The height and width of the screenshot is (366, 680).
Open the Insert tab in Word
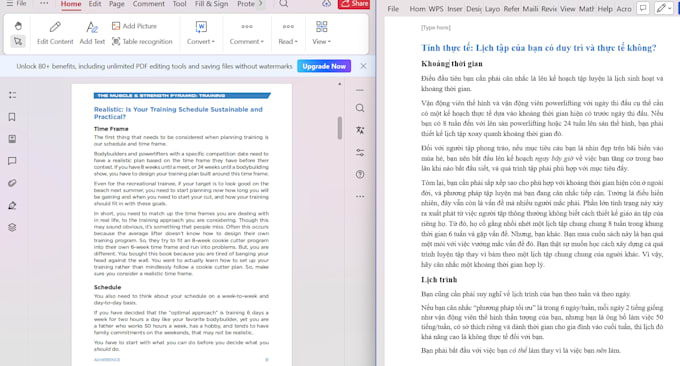454,9
